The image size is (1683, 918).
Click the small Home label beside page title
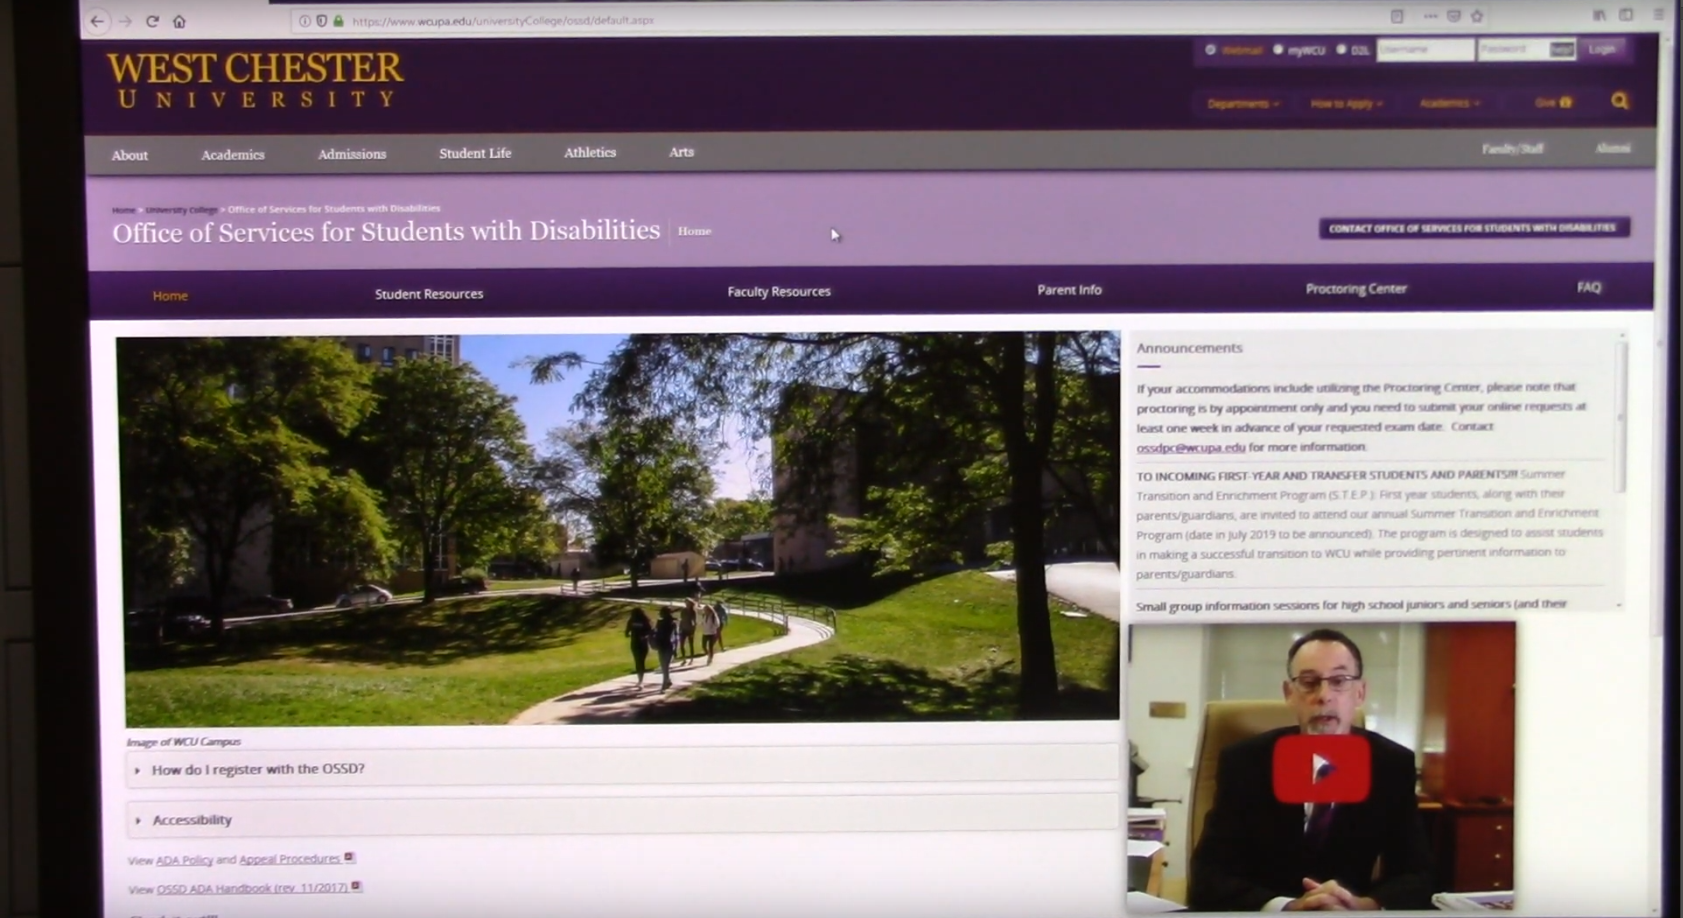coord(694,231)
